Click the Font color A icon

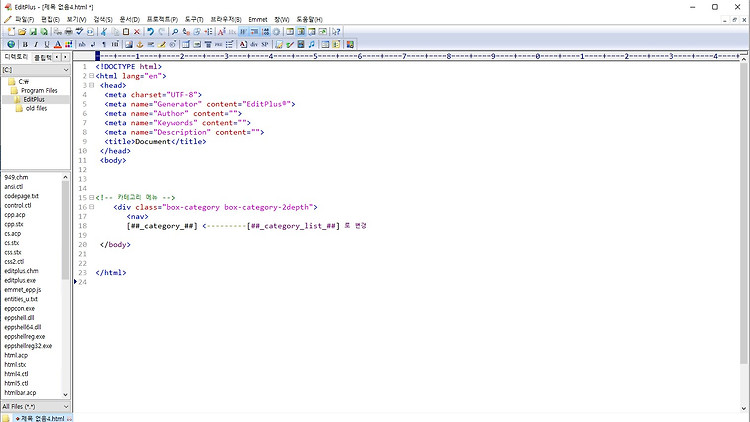point(57,44)
